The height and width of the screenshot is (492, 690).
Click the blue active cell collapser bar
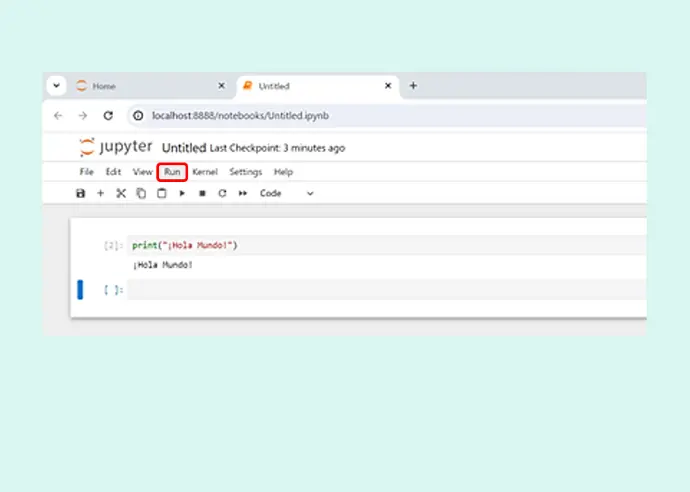80,290
